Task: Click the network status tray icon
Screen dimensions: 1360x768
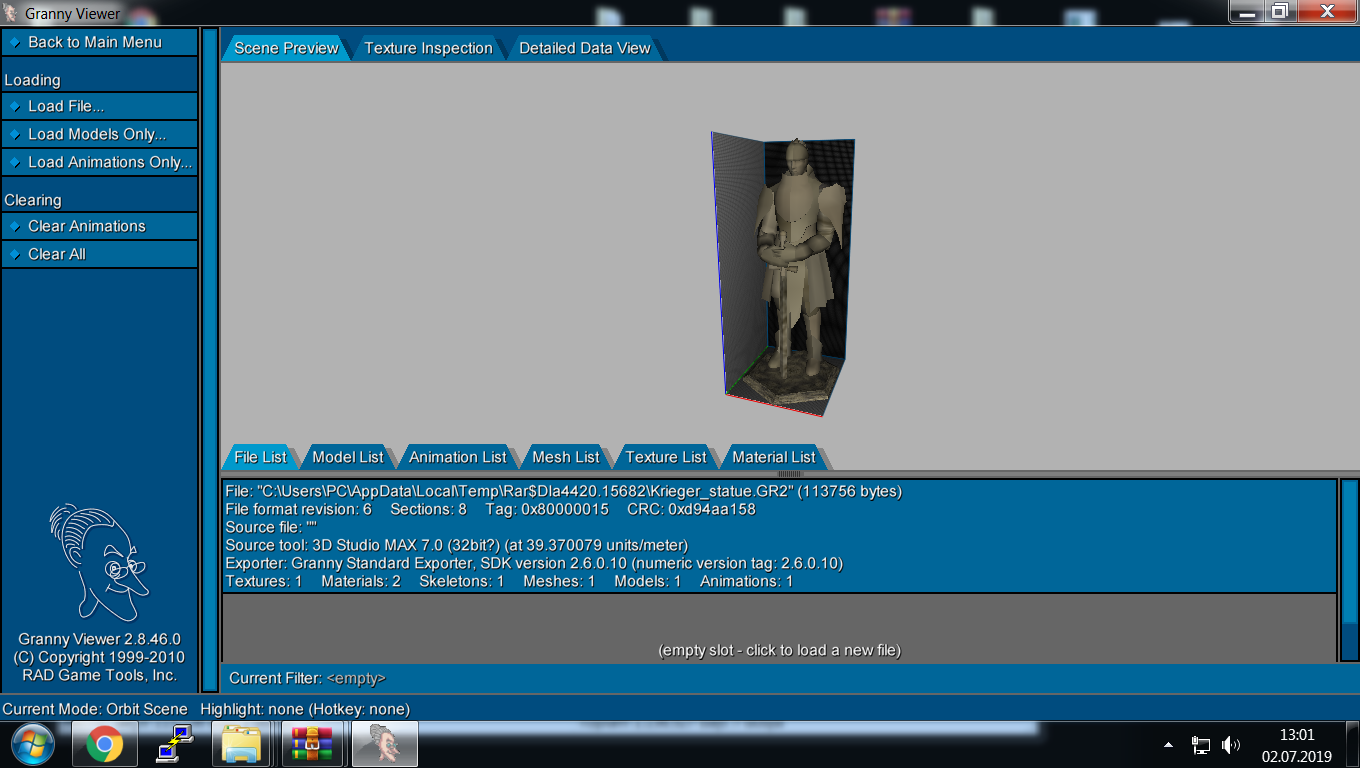Action: 1201,745
